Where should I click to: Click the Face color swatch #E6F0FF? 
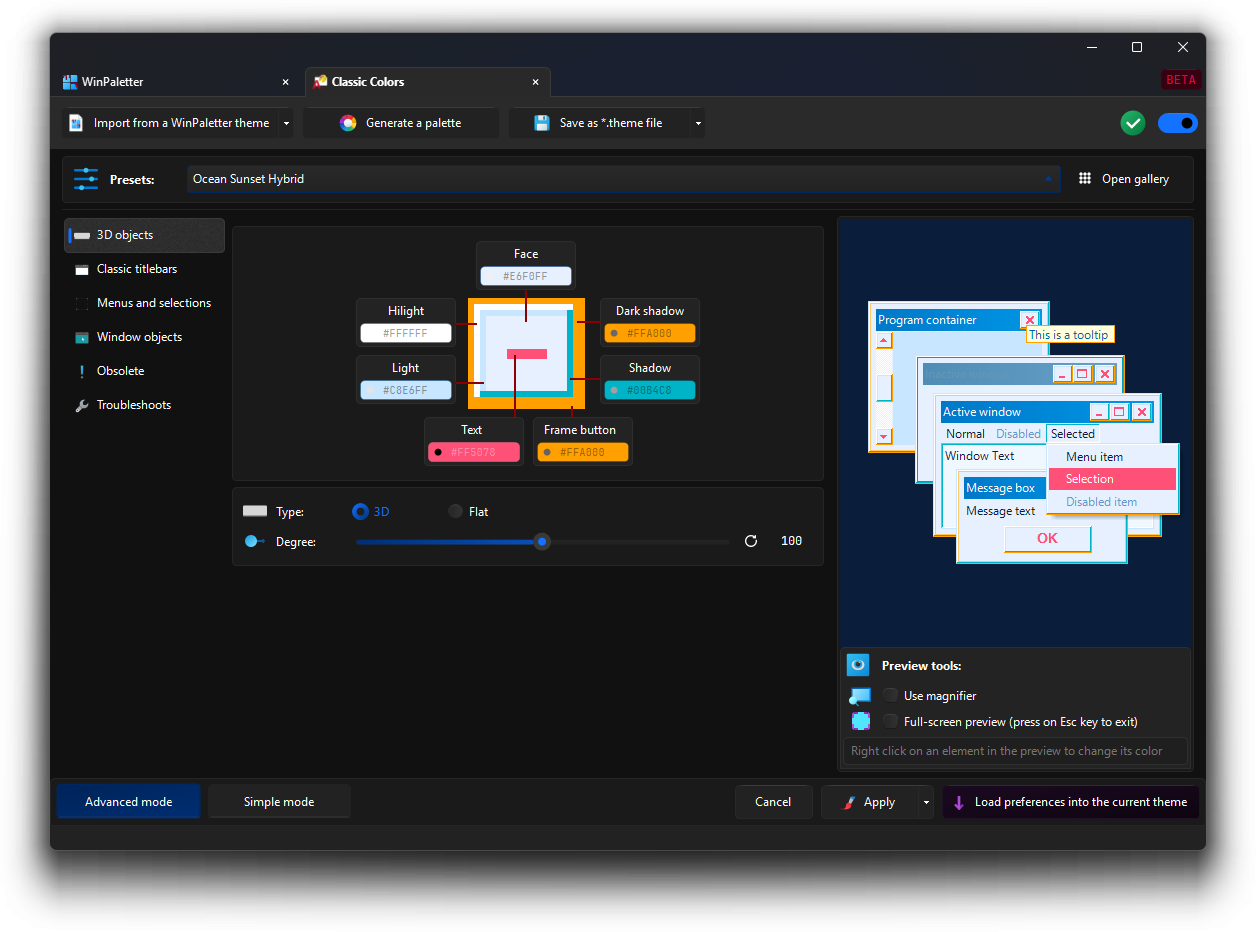tap(526, 276)
